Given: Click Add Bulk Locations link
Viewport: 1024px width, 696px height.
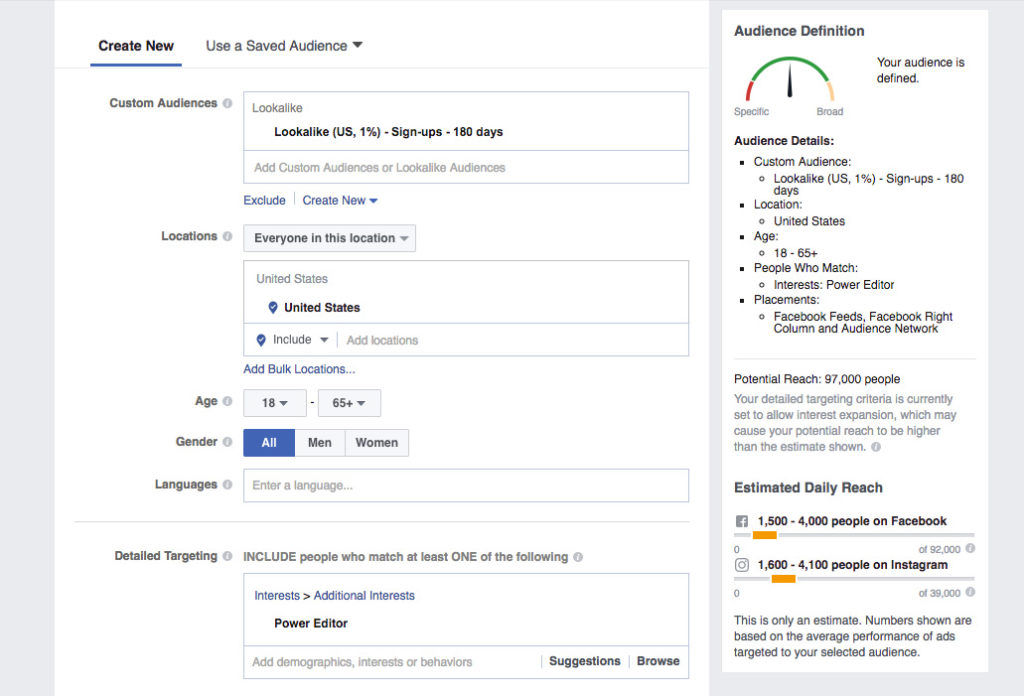Looking at the screenshot, I should (299, 369).
